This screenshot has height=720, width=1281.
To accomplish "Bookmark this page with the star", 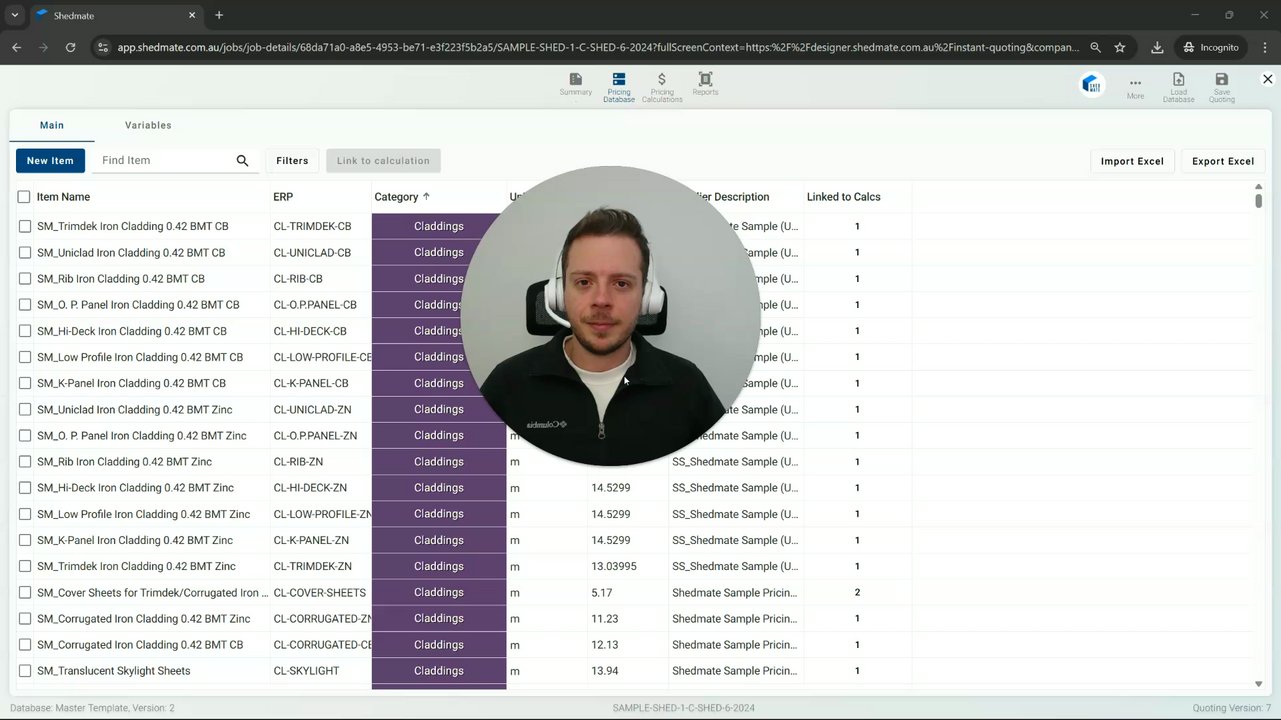I will tap(1120, 47).
